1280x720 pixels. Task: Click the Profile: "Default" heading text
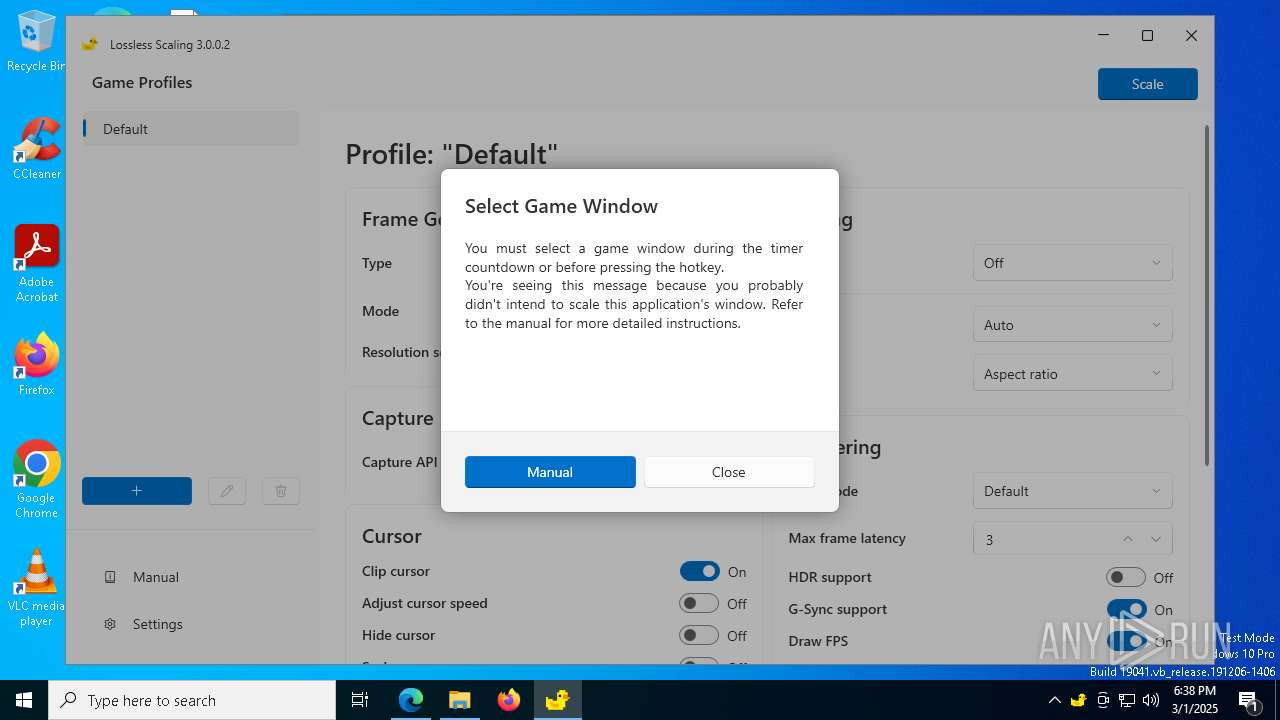click(x=451, y=154)
